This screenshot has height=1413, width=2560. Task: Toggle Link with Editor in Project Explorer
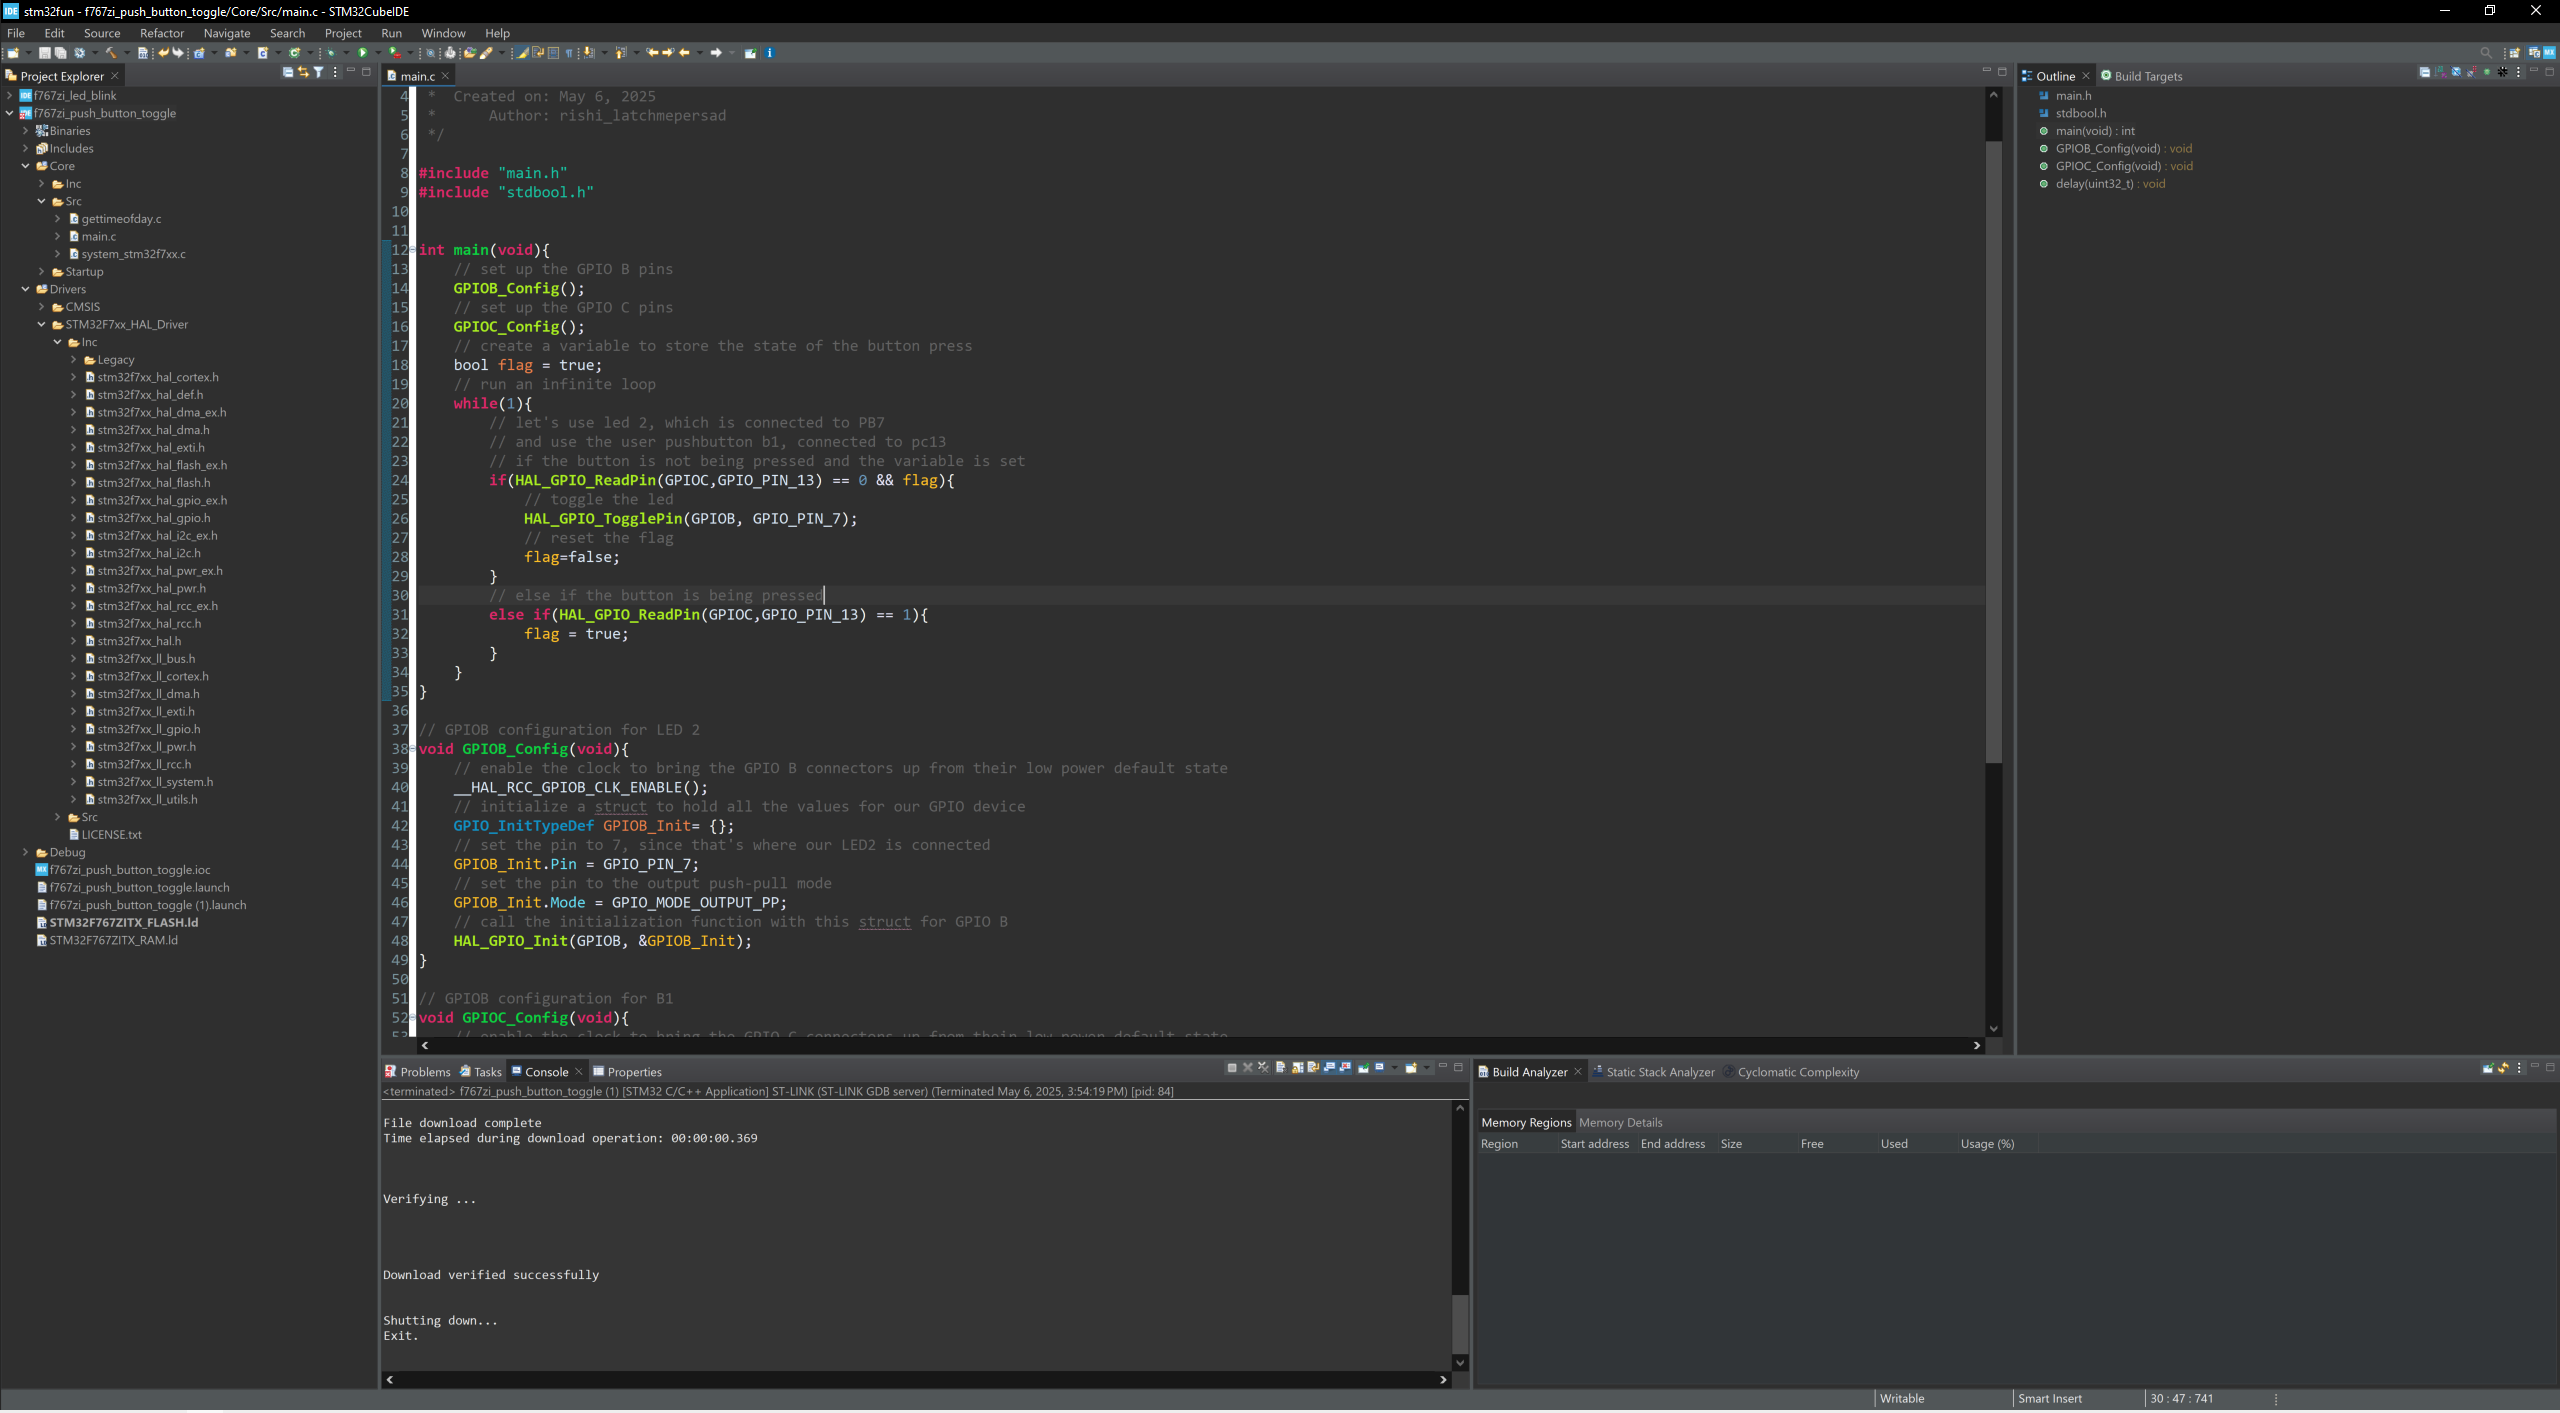point(303,72)
